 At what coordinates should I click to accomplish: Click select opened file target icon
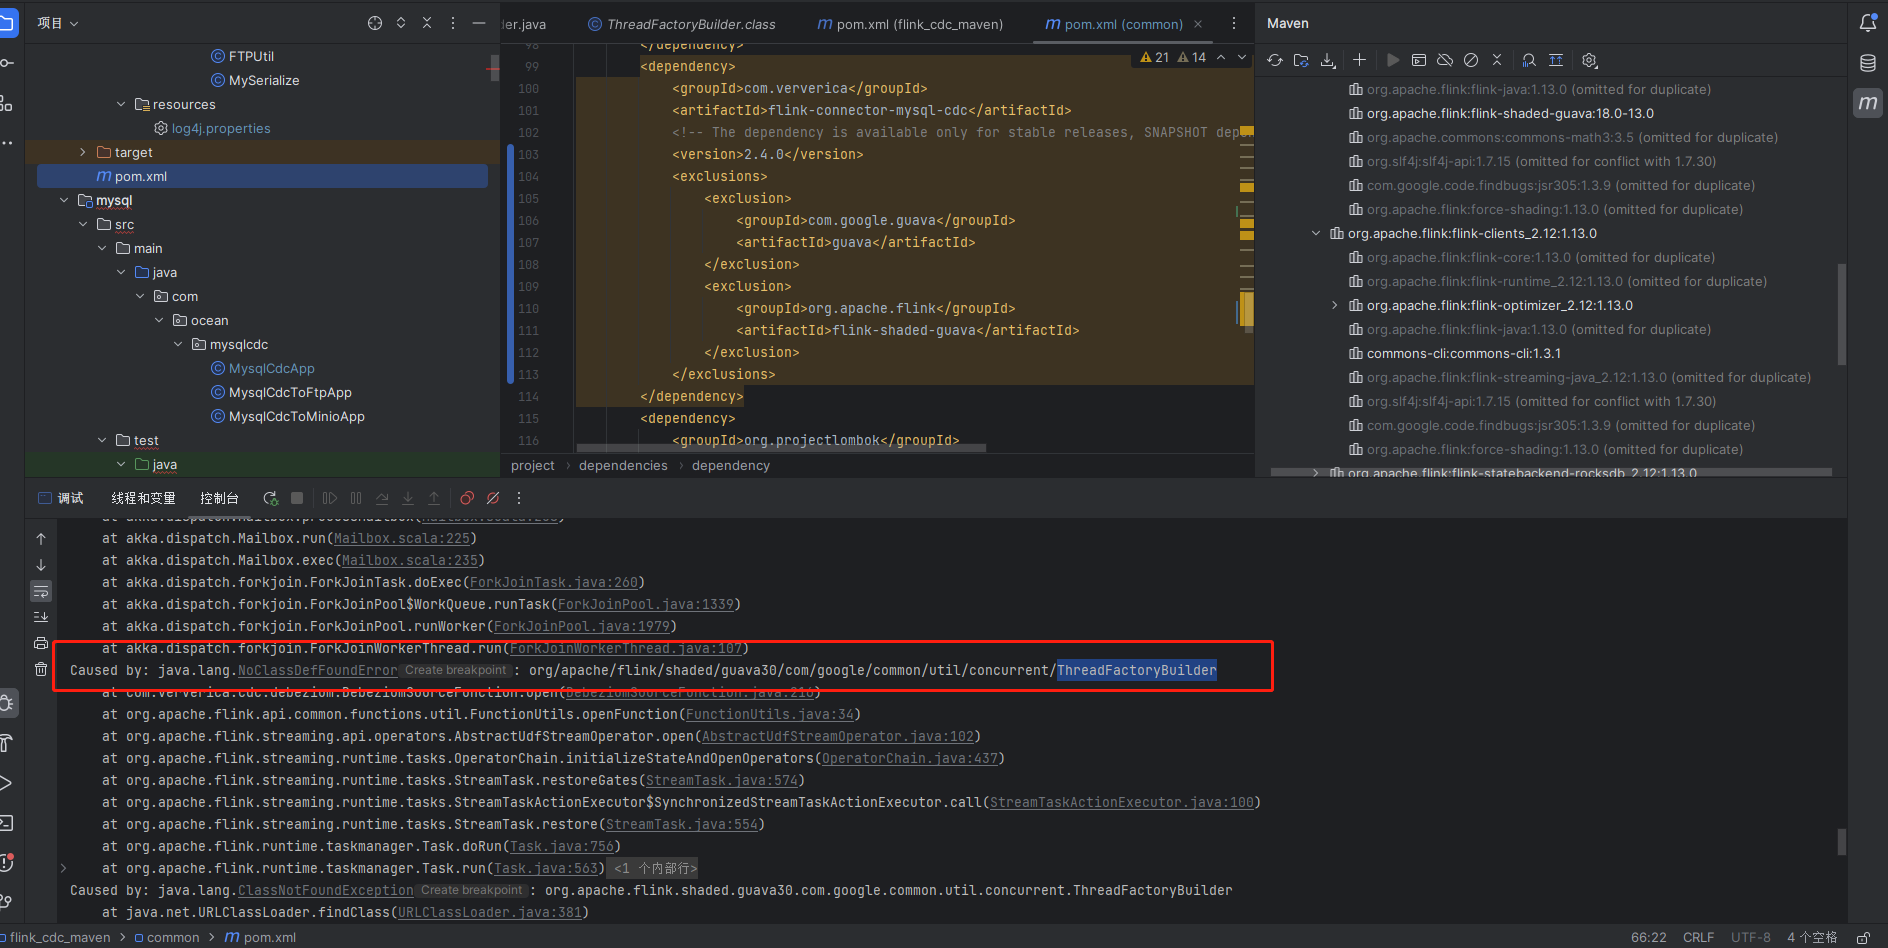click(375, 23)
